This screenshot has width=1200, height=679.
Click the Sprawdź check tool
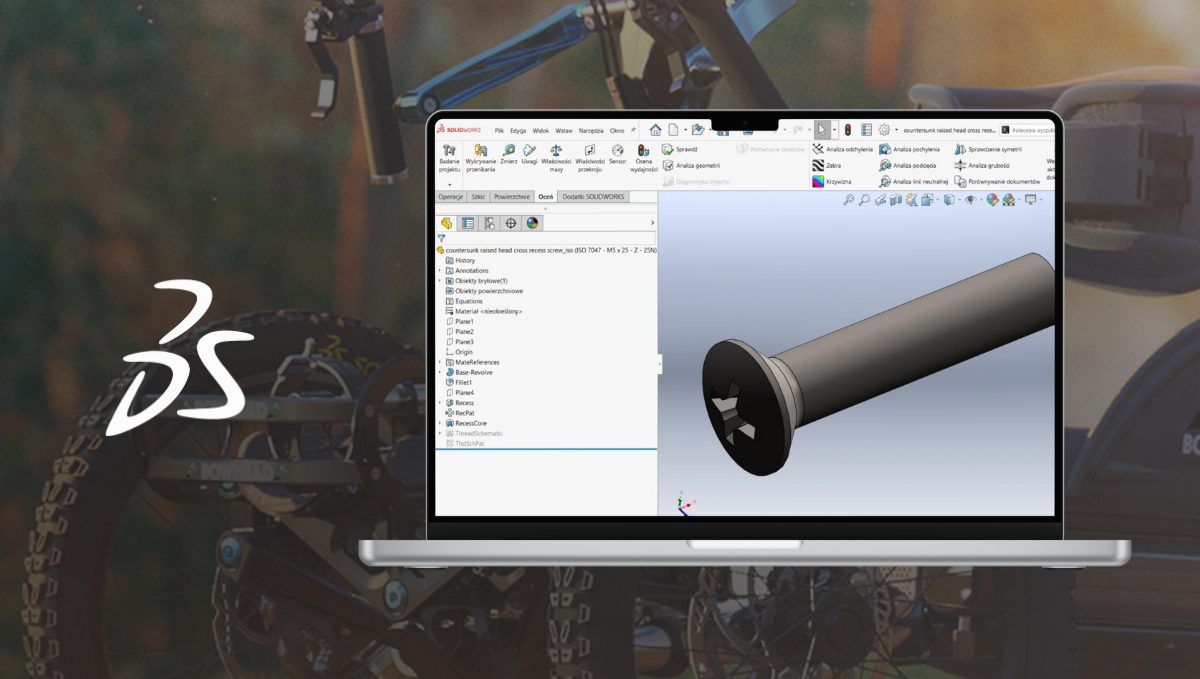click(680, 149)
